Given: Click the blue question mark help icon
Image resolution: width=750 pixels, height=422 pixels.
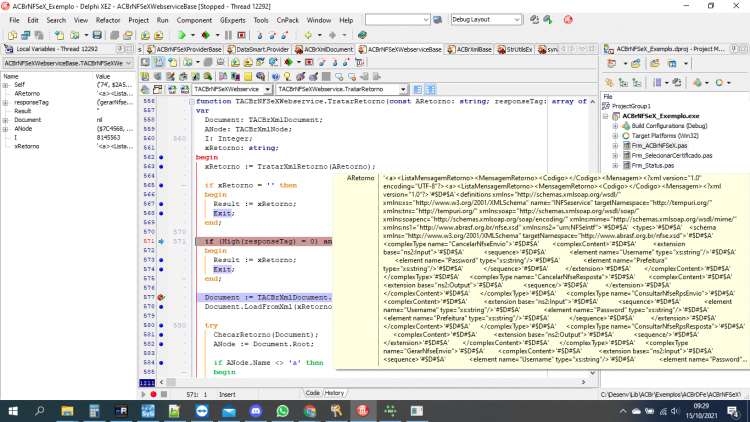Looking at the screenshot, I should click(276, 76).
